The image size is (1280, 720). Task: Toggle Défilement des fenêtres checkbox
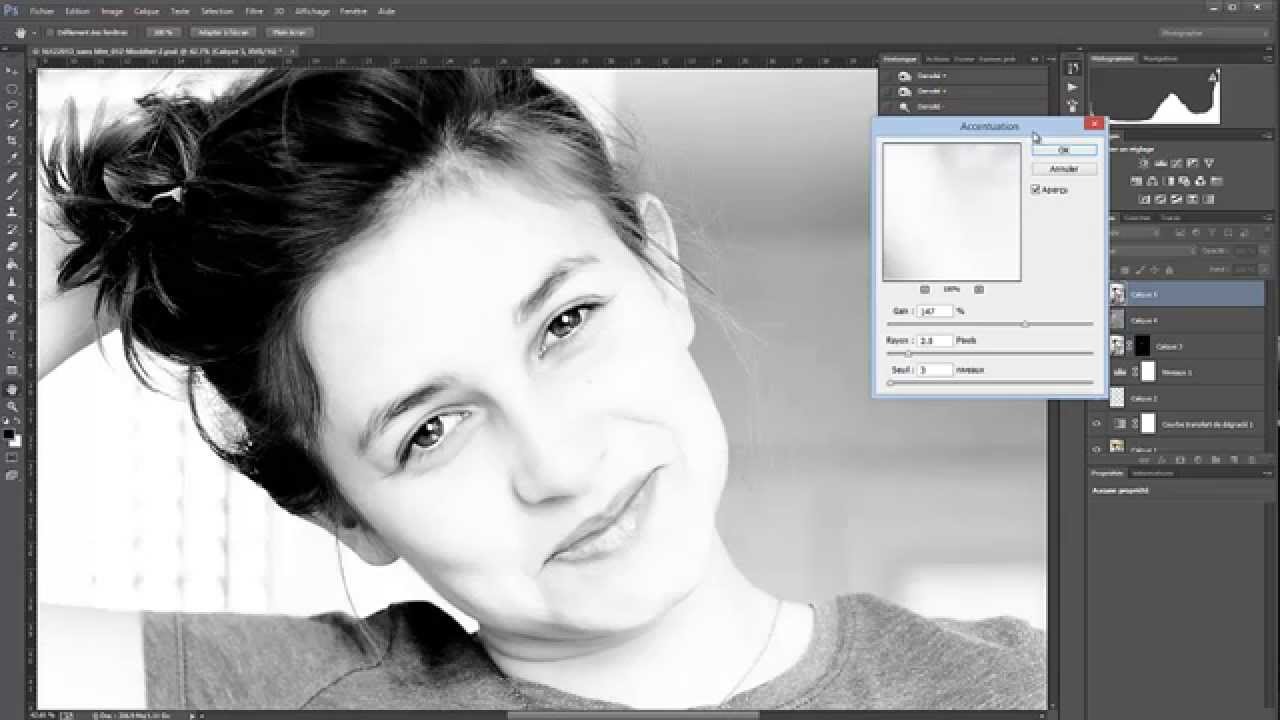[x=49, y=32]
